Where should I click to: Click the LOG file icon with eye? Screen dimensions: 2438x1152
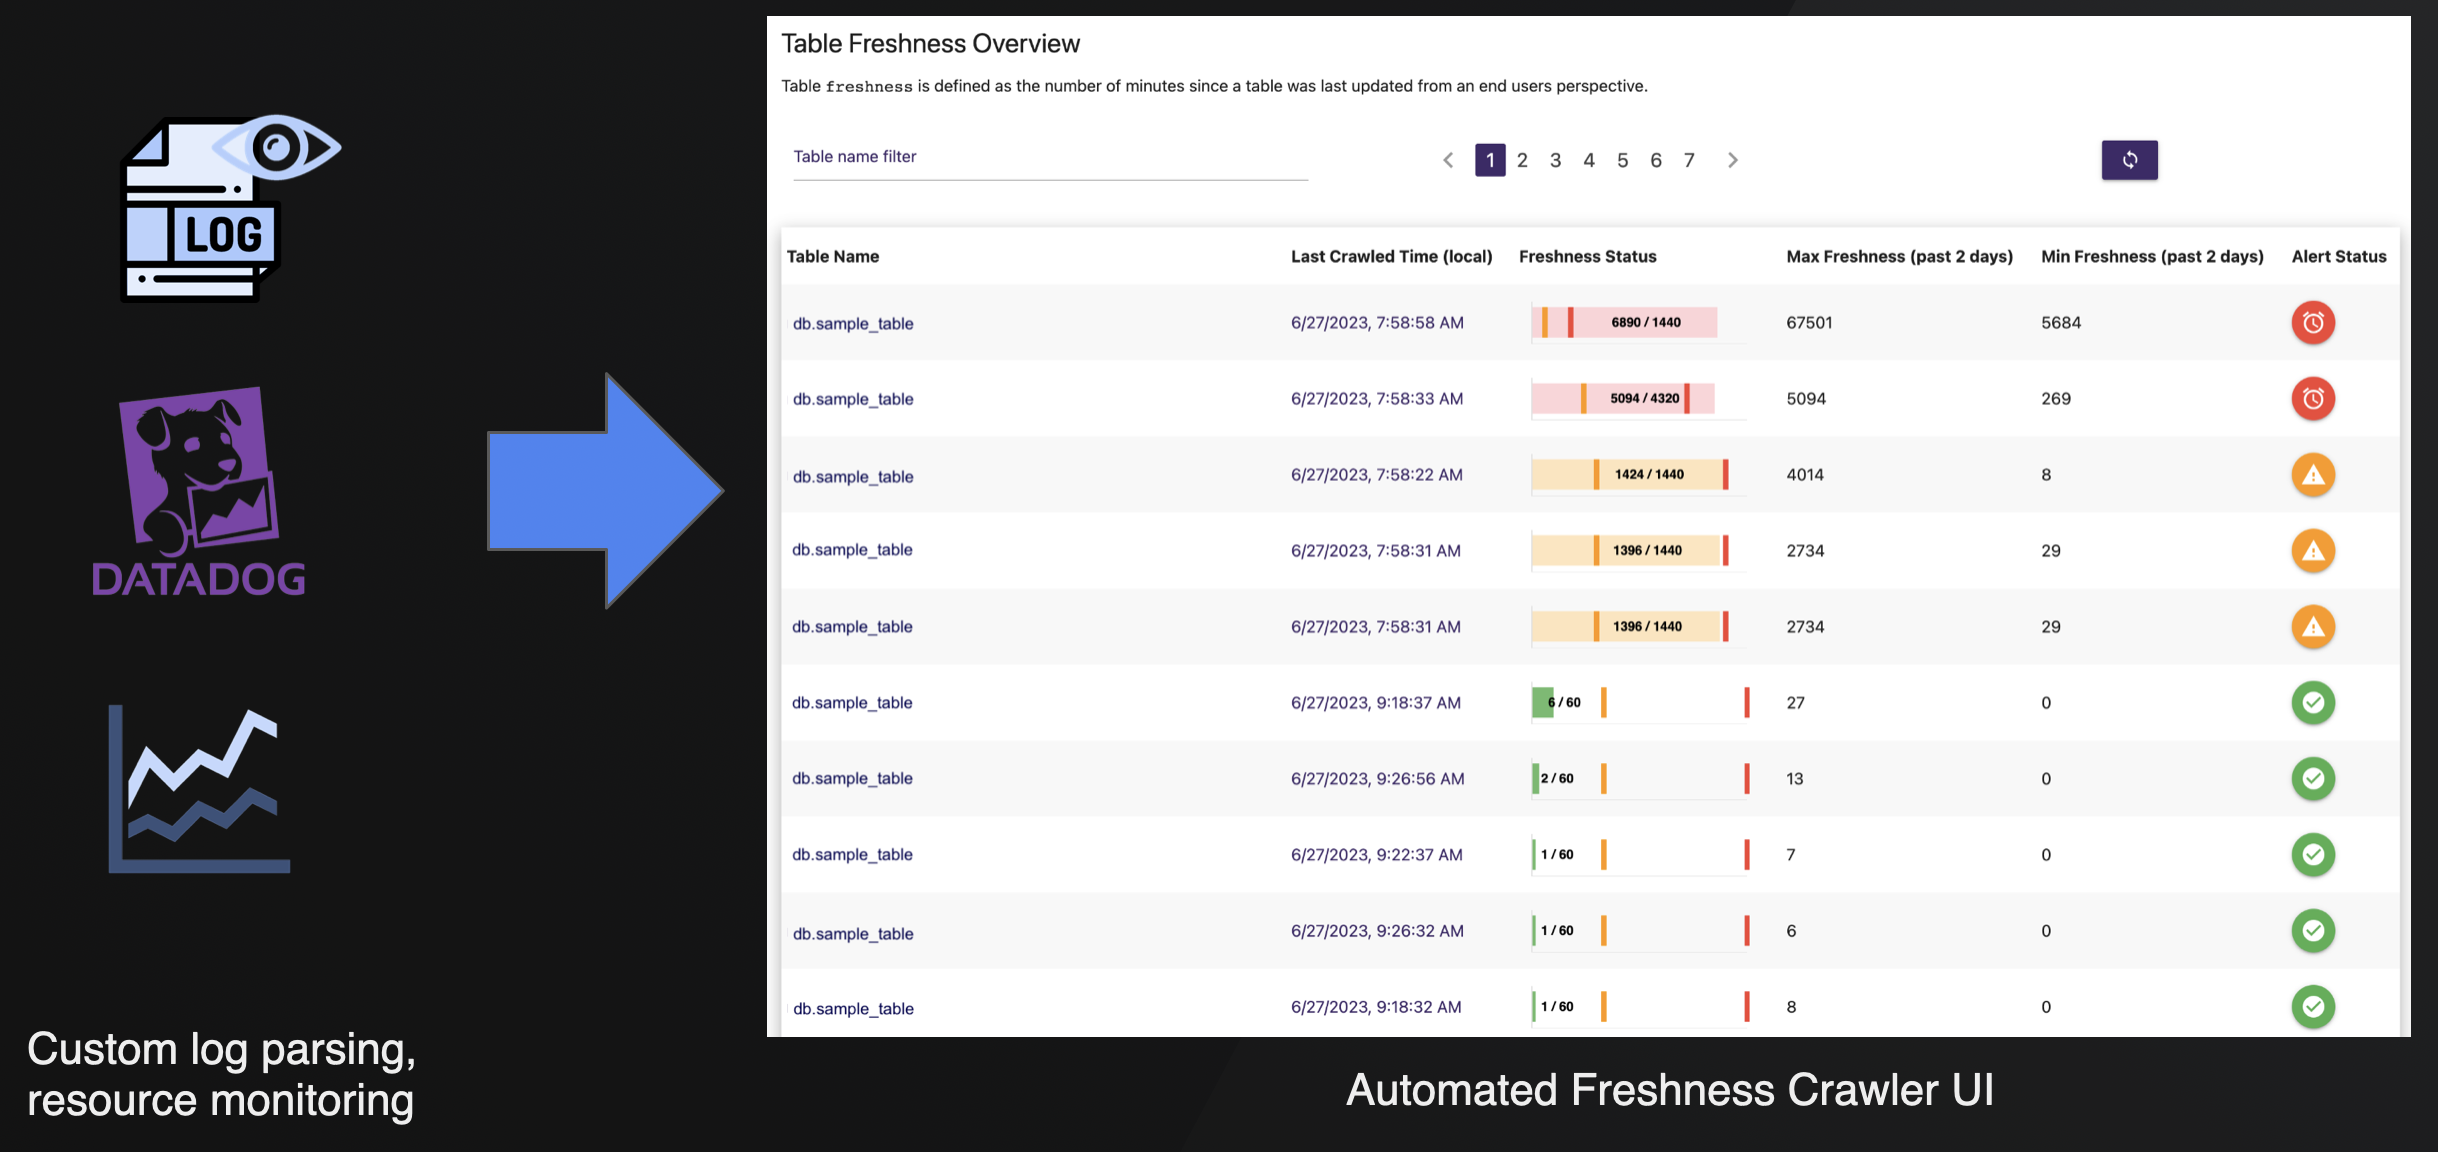230,208
